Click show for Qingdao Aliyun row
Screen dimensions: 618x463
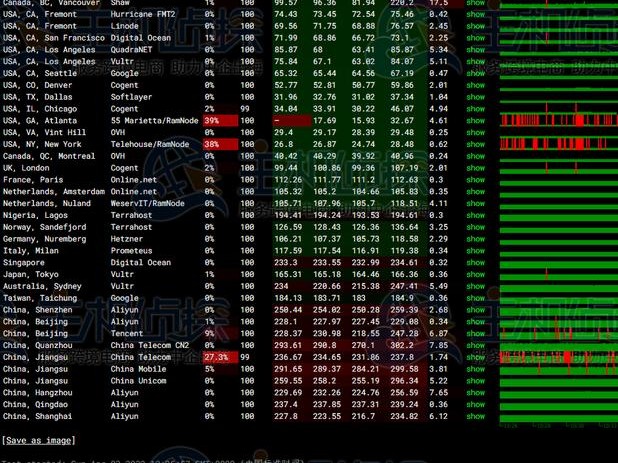click(x=476, y=404)
